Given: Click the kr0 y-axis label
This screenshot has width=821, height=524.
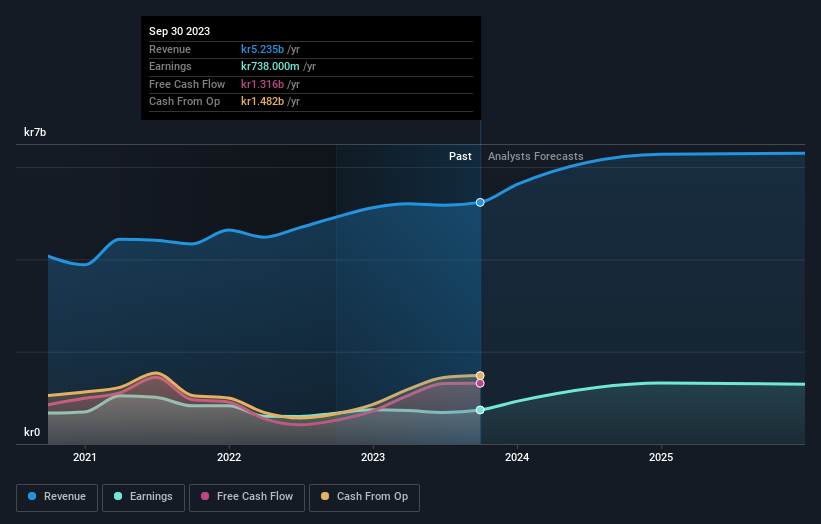Looking at the screenshot, I should [x=32, y=432].
